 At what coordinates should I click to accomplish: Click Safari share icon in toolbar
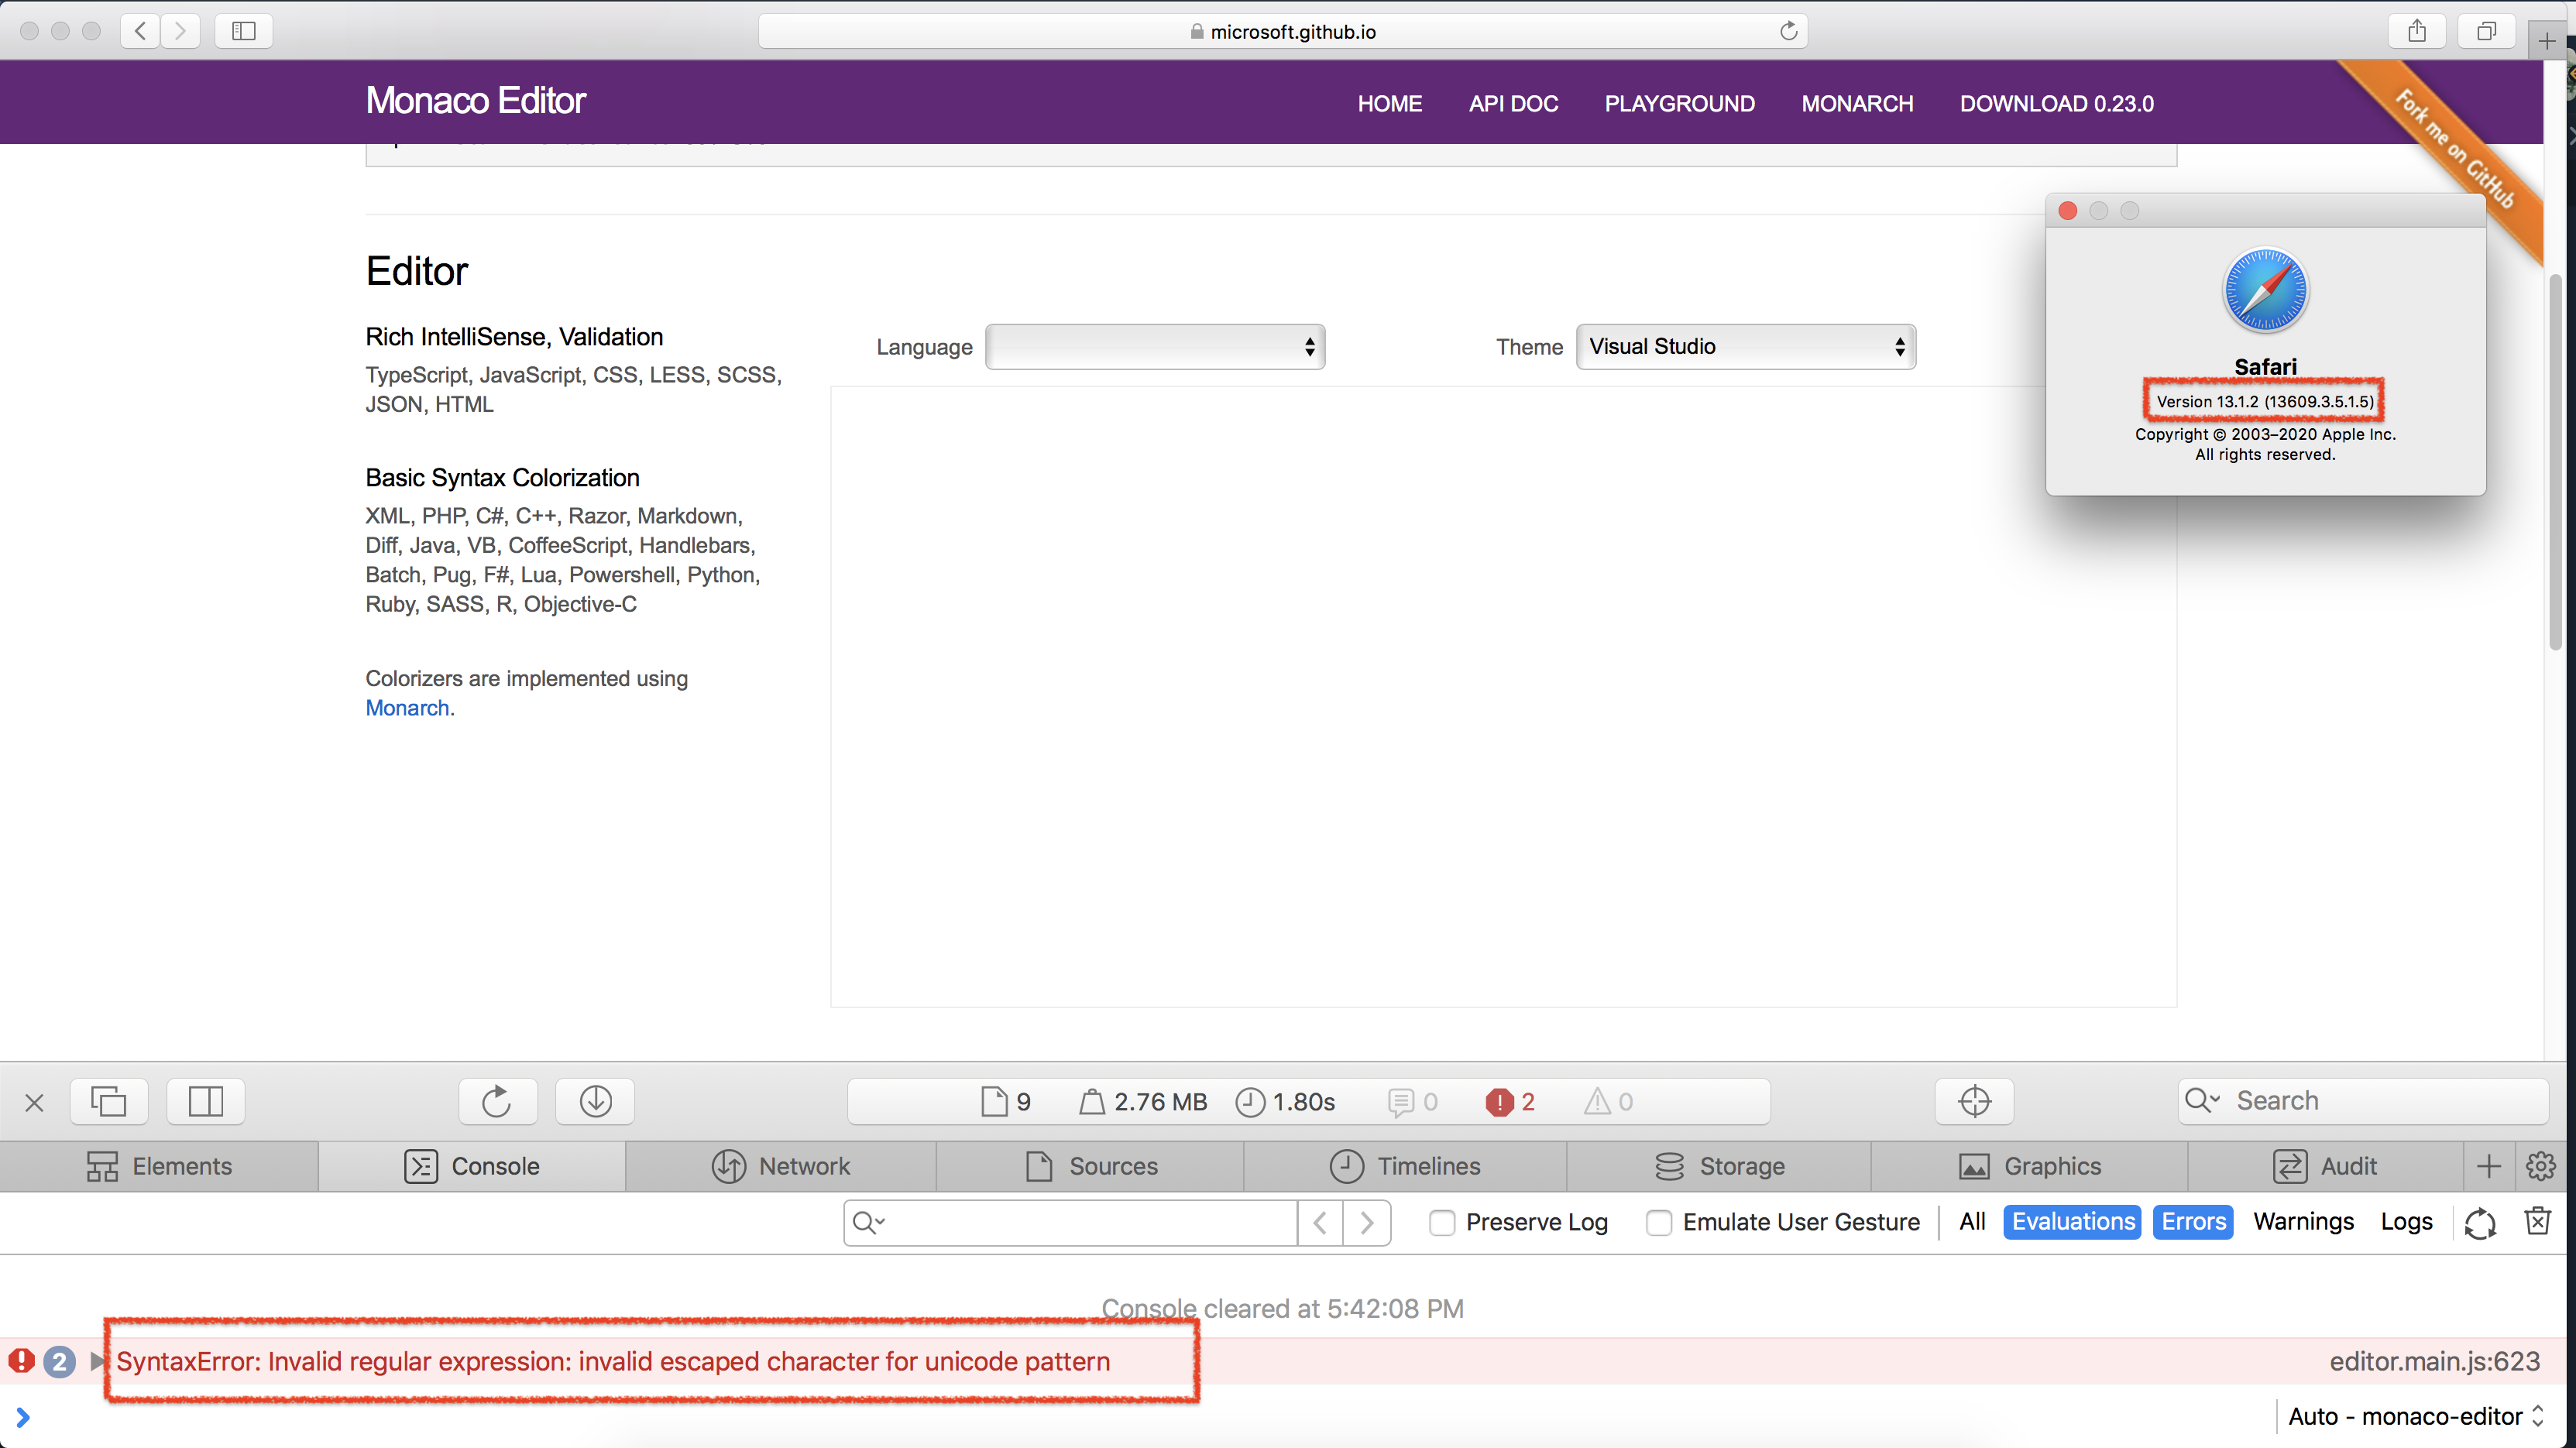(2417, 31)
